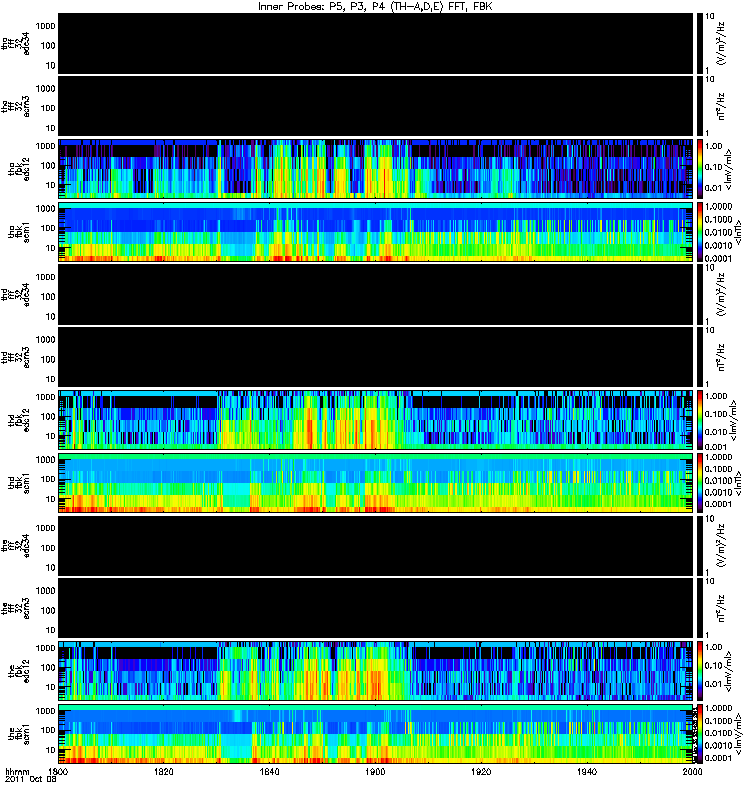The image size is (750, 800).
Task: Click the 1820 time axis label
Action: point(163,771)
